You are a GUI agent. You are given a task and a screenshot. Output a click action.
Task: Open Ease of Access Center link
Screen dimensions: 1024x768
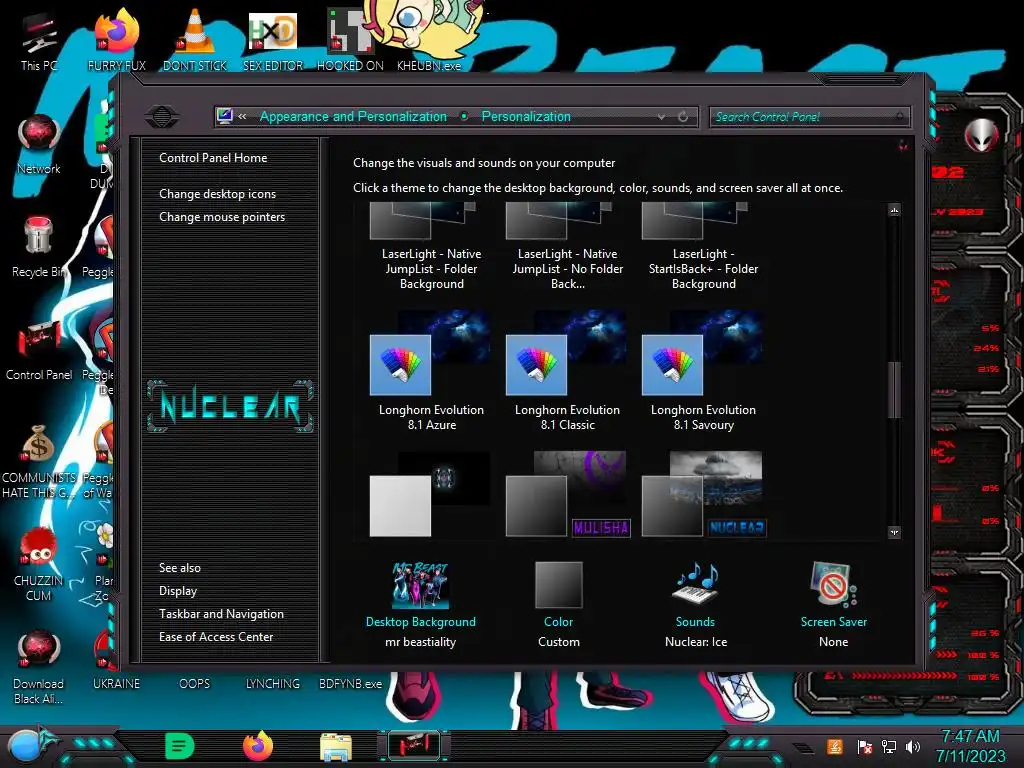(216, 637)
